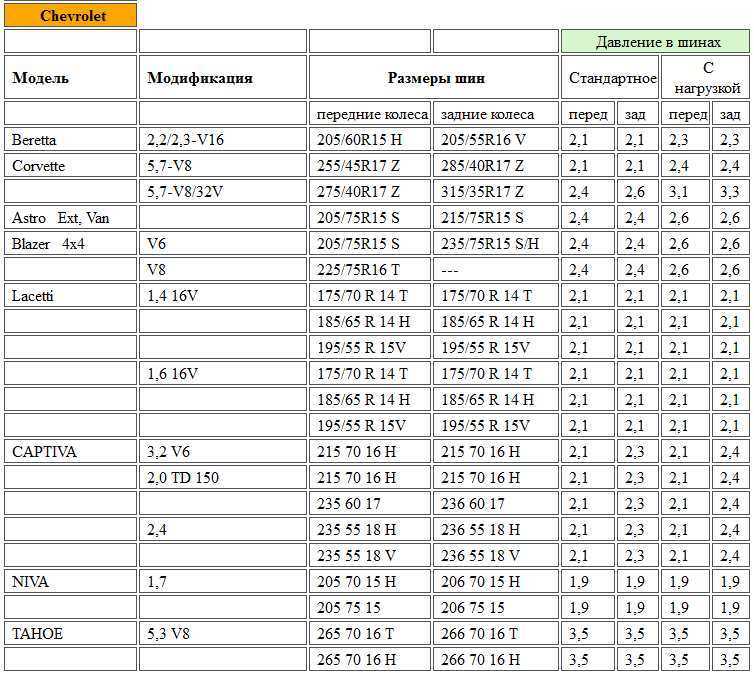Select the green Давление в шинах header
The image size is (754, 673).
coord(655,42)
